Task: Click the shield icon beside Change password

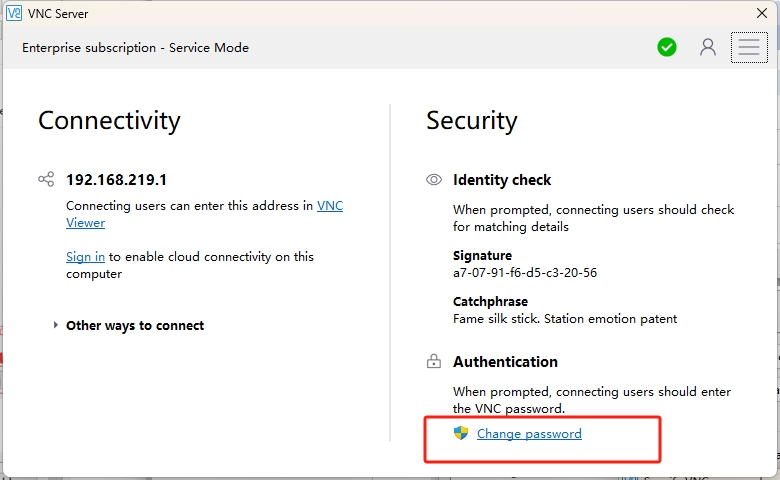Action: (461, 433)
